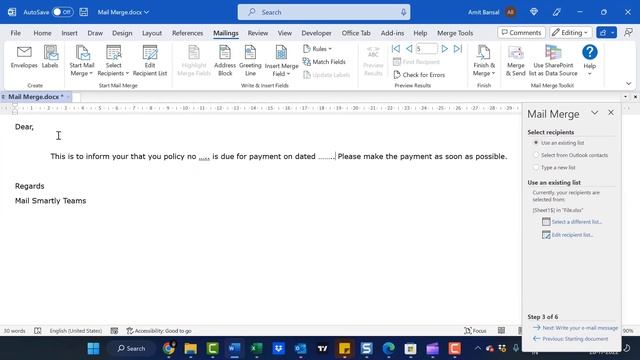Click the Microsoft Premium diamond icon

534,12
